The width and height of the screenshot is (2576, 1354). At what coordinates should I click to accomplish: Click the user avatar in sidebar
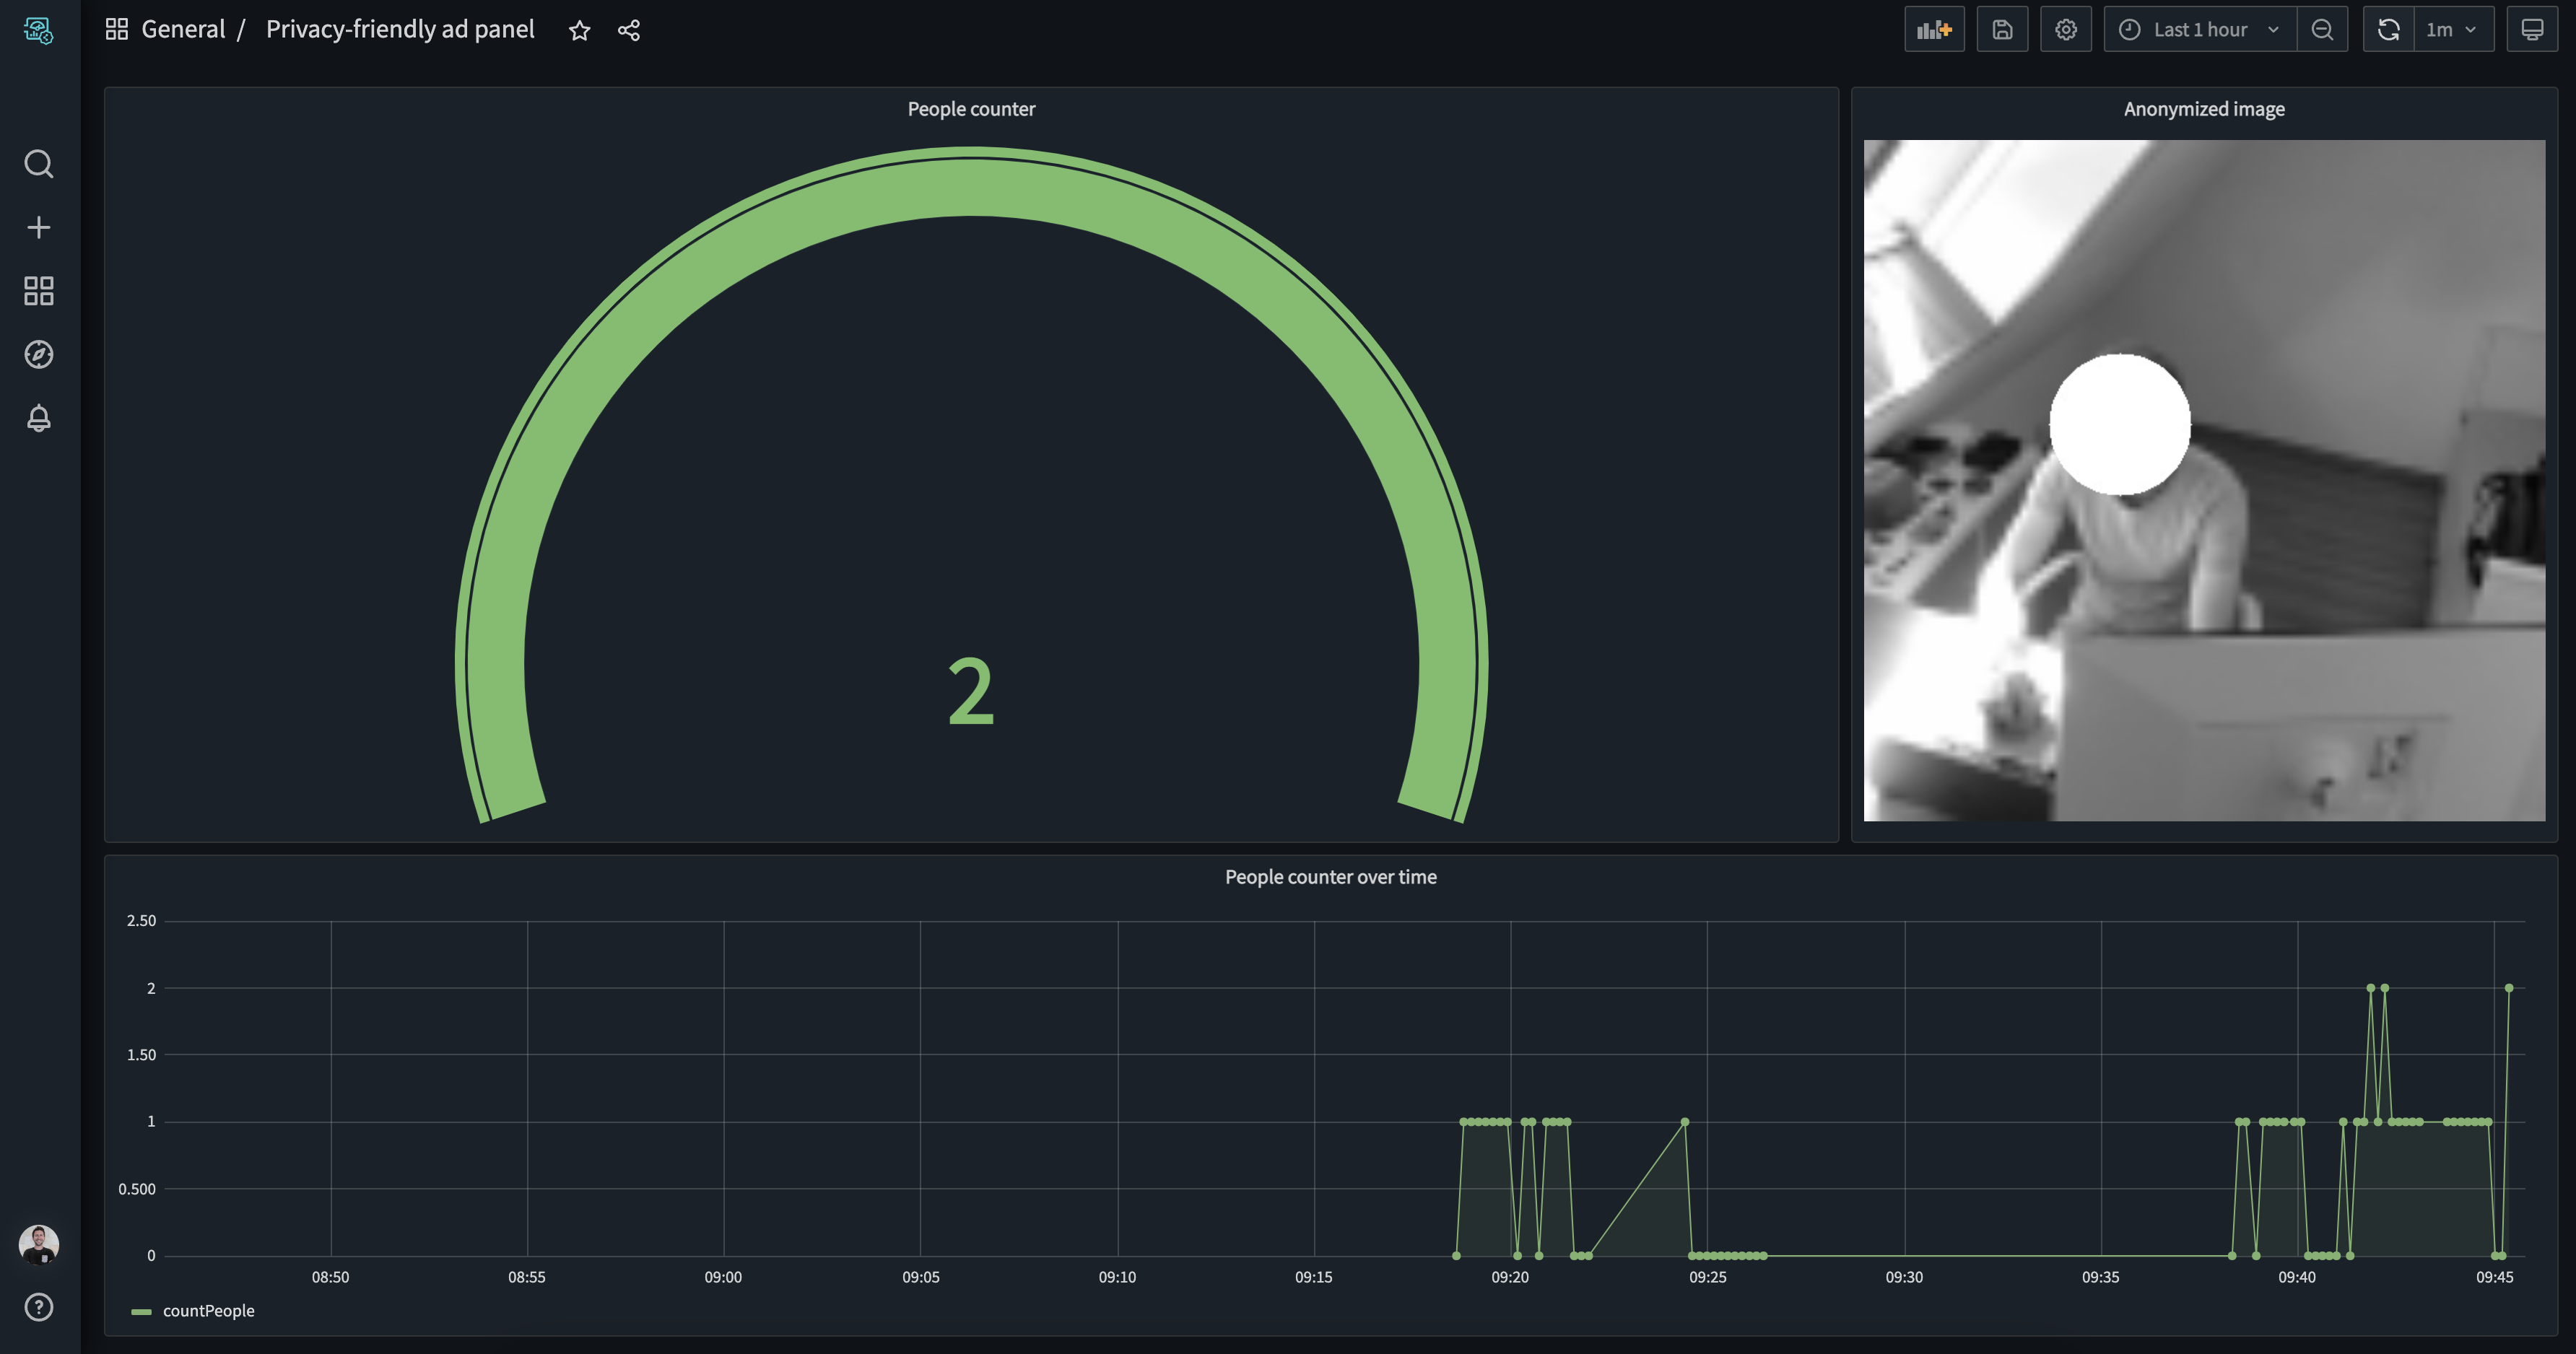pyautogui.click(x=38, y=1245)
